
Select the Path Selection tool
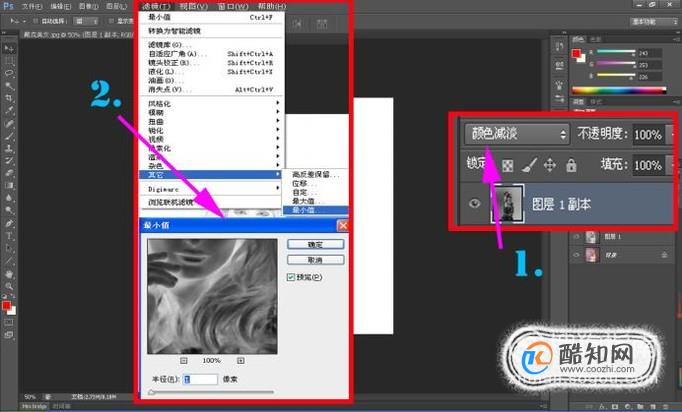point(9,248)
